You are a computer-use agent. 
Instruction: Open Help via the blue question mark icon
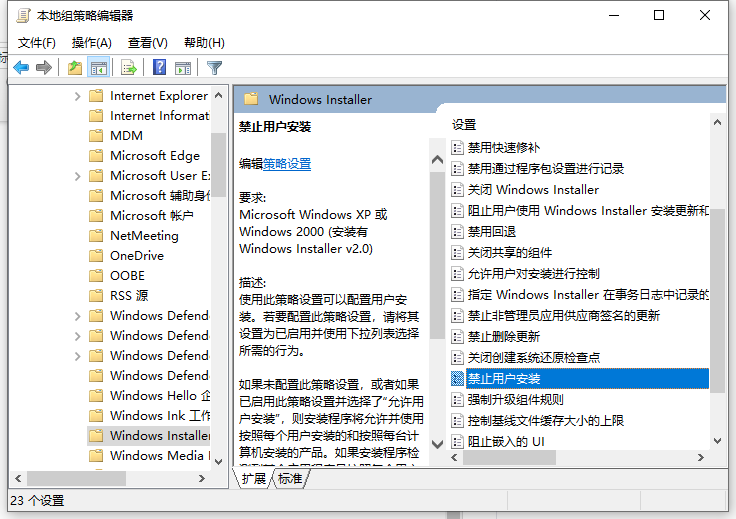click(159, 68)
